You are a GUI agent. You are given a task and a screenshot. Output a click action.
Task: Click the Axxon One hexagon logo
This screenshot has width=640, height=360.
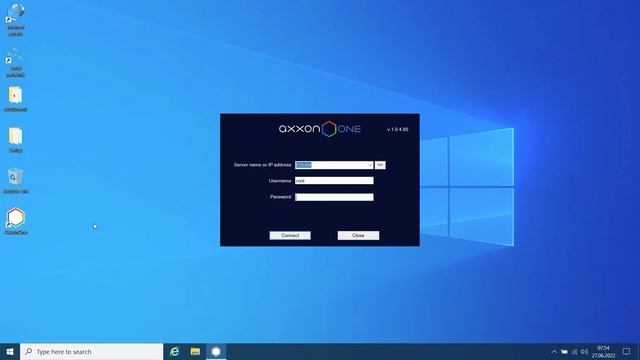coord(329,129)
